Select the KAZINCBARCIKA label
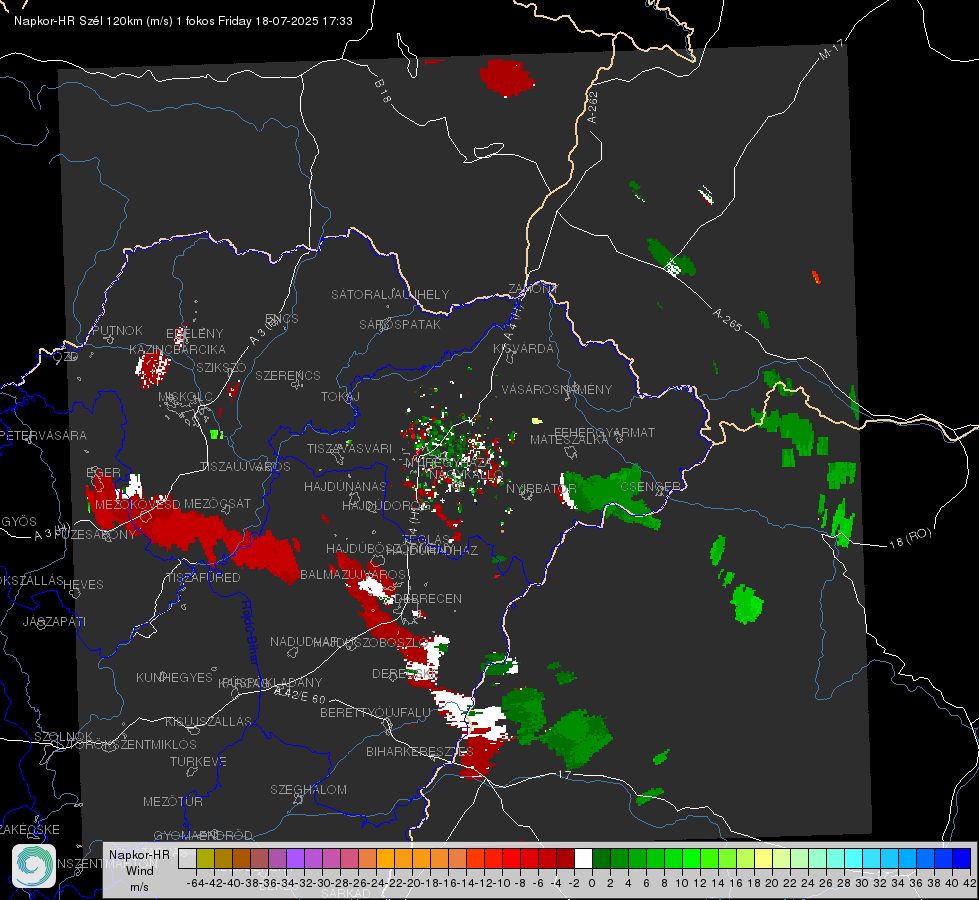 [x=177, y=349]
